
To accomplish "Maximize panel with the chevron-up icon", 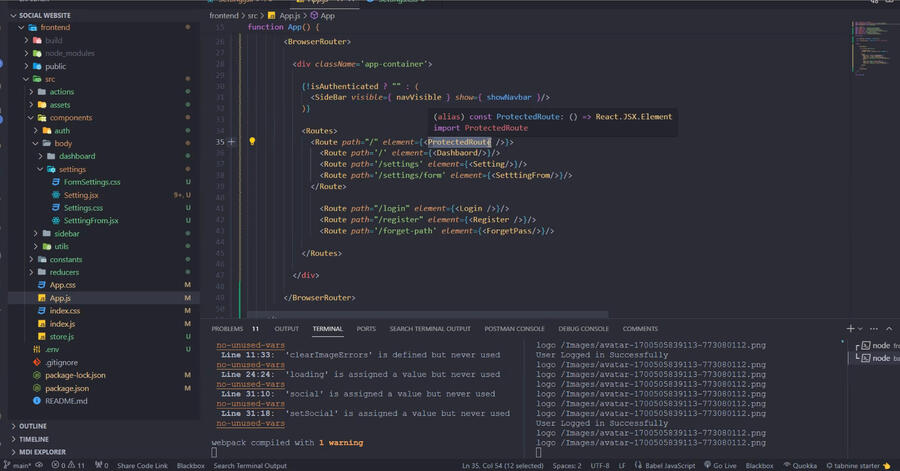I will 889,328.
